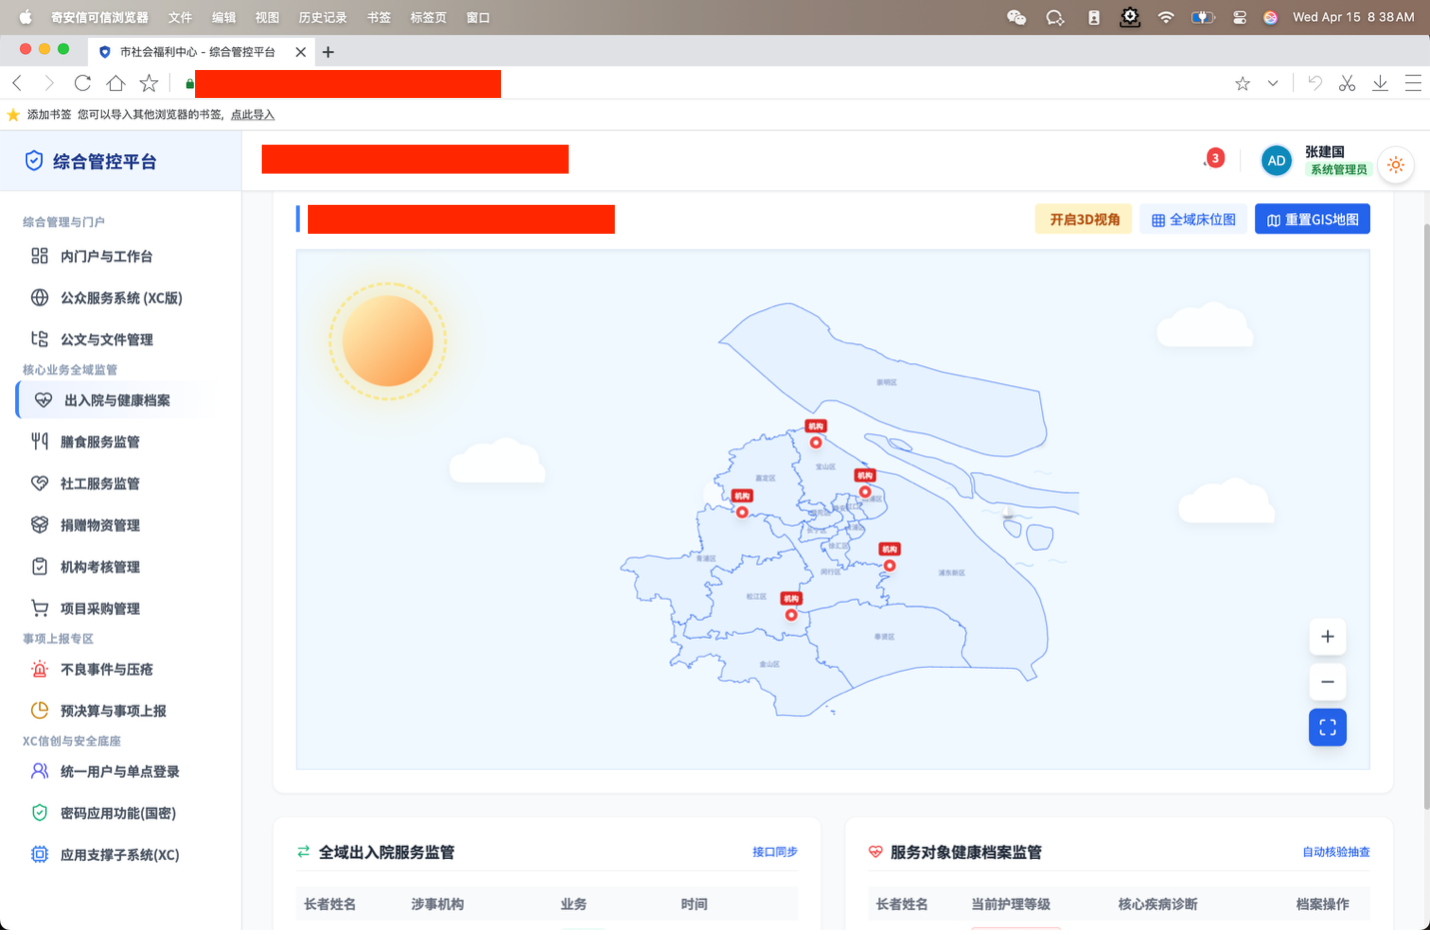Screen dimensions: 1430x935
Task: Open browser downloads
Action: [x=1380, y=84]
